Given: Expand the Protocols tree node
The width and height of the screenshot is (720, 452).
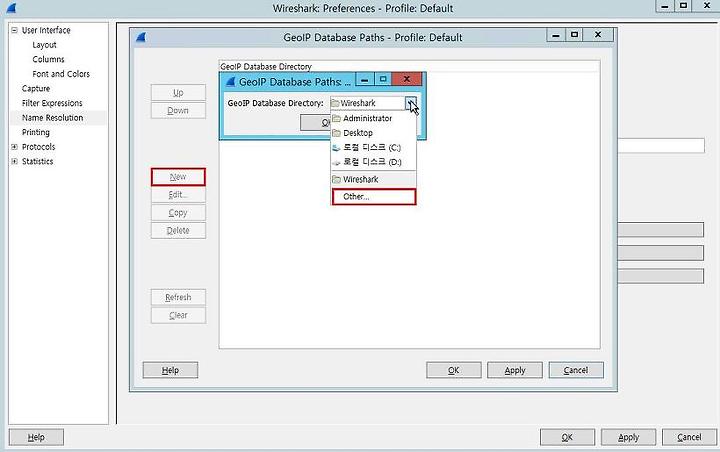Looking at the screenshot, I should click(14, 147).
